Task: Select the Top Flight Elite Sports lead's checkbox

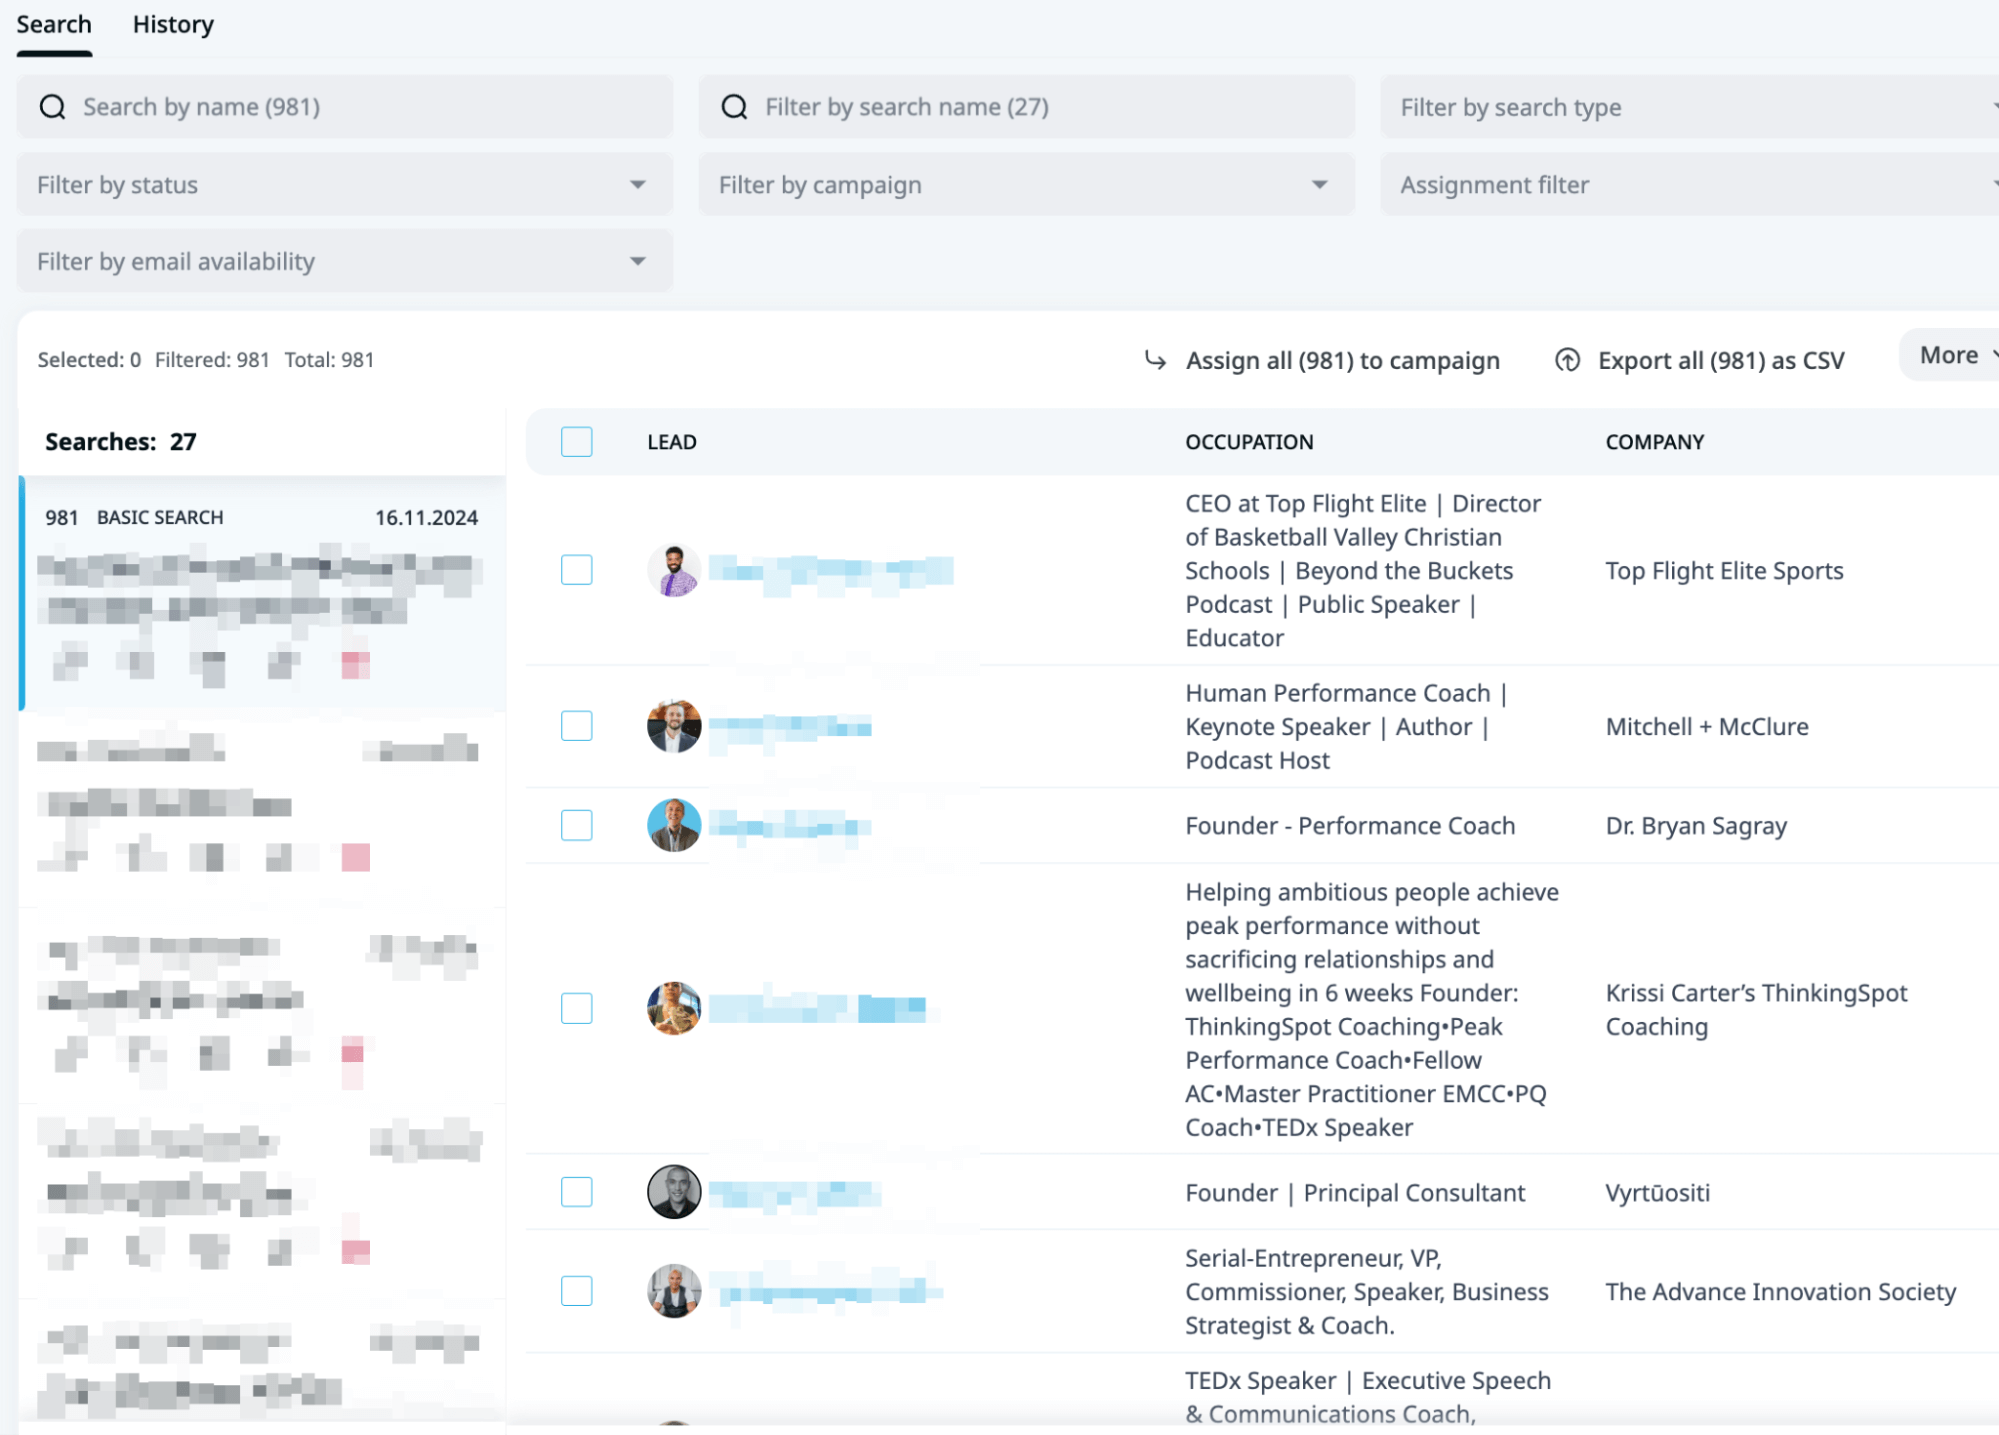Action: pyautogui.click(x=576, y=570)
